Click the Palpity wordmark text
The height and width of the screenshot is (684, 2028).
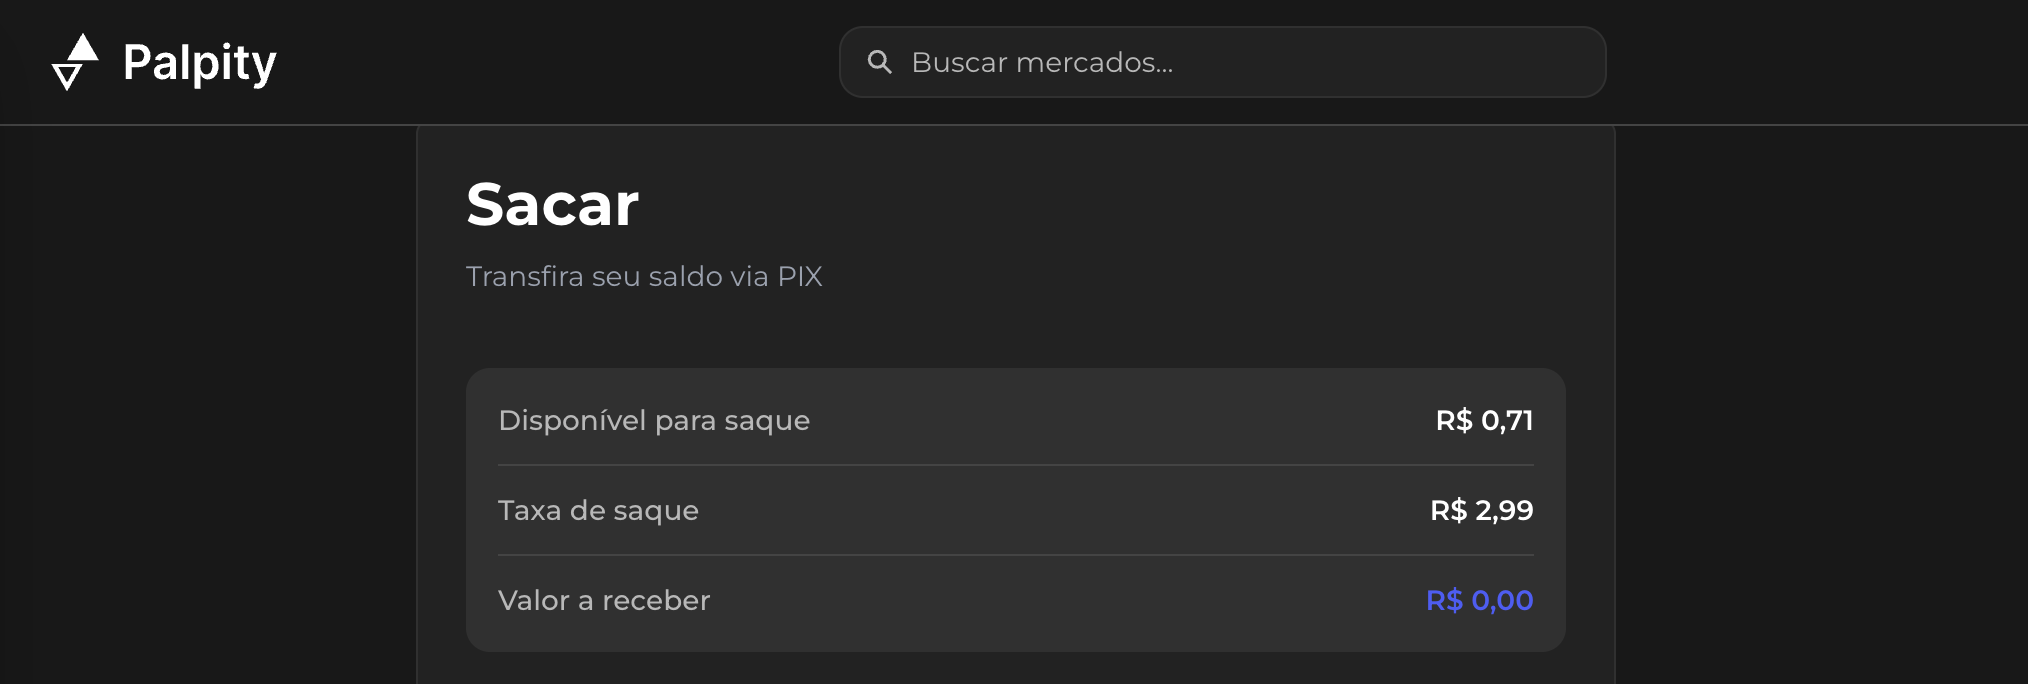[x=199, y=62]
